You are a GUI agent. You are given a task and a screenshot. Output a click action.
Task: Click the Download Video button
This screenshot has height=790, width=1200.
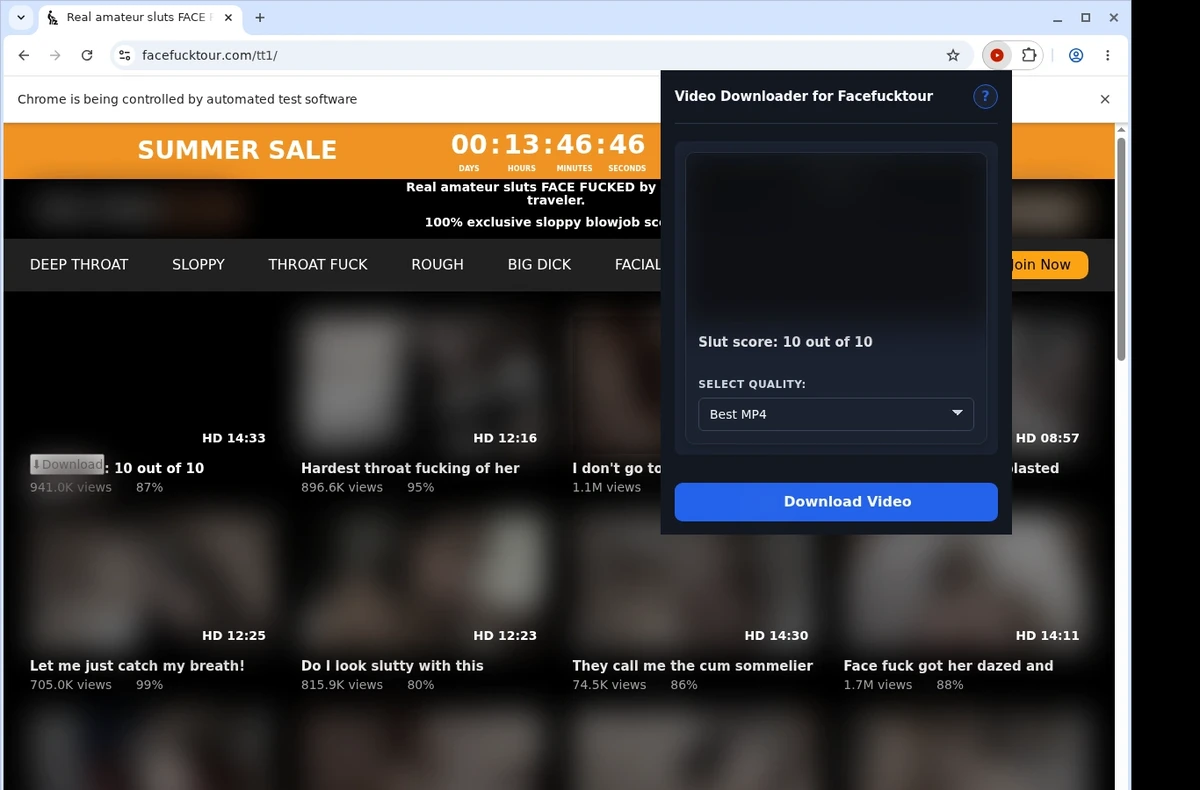836,502
